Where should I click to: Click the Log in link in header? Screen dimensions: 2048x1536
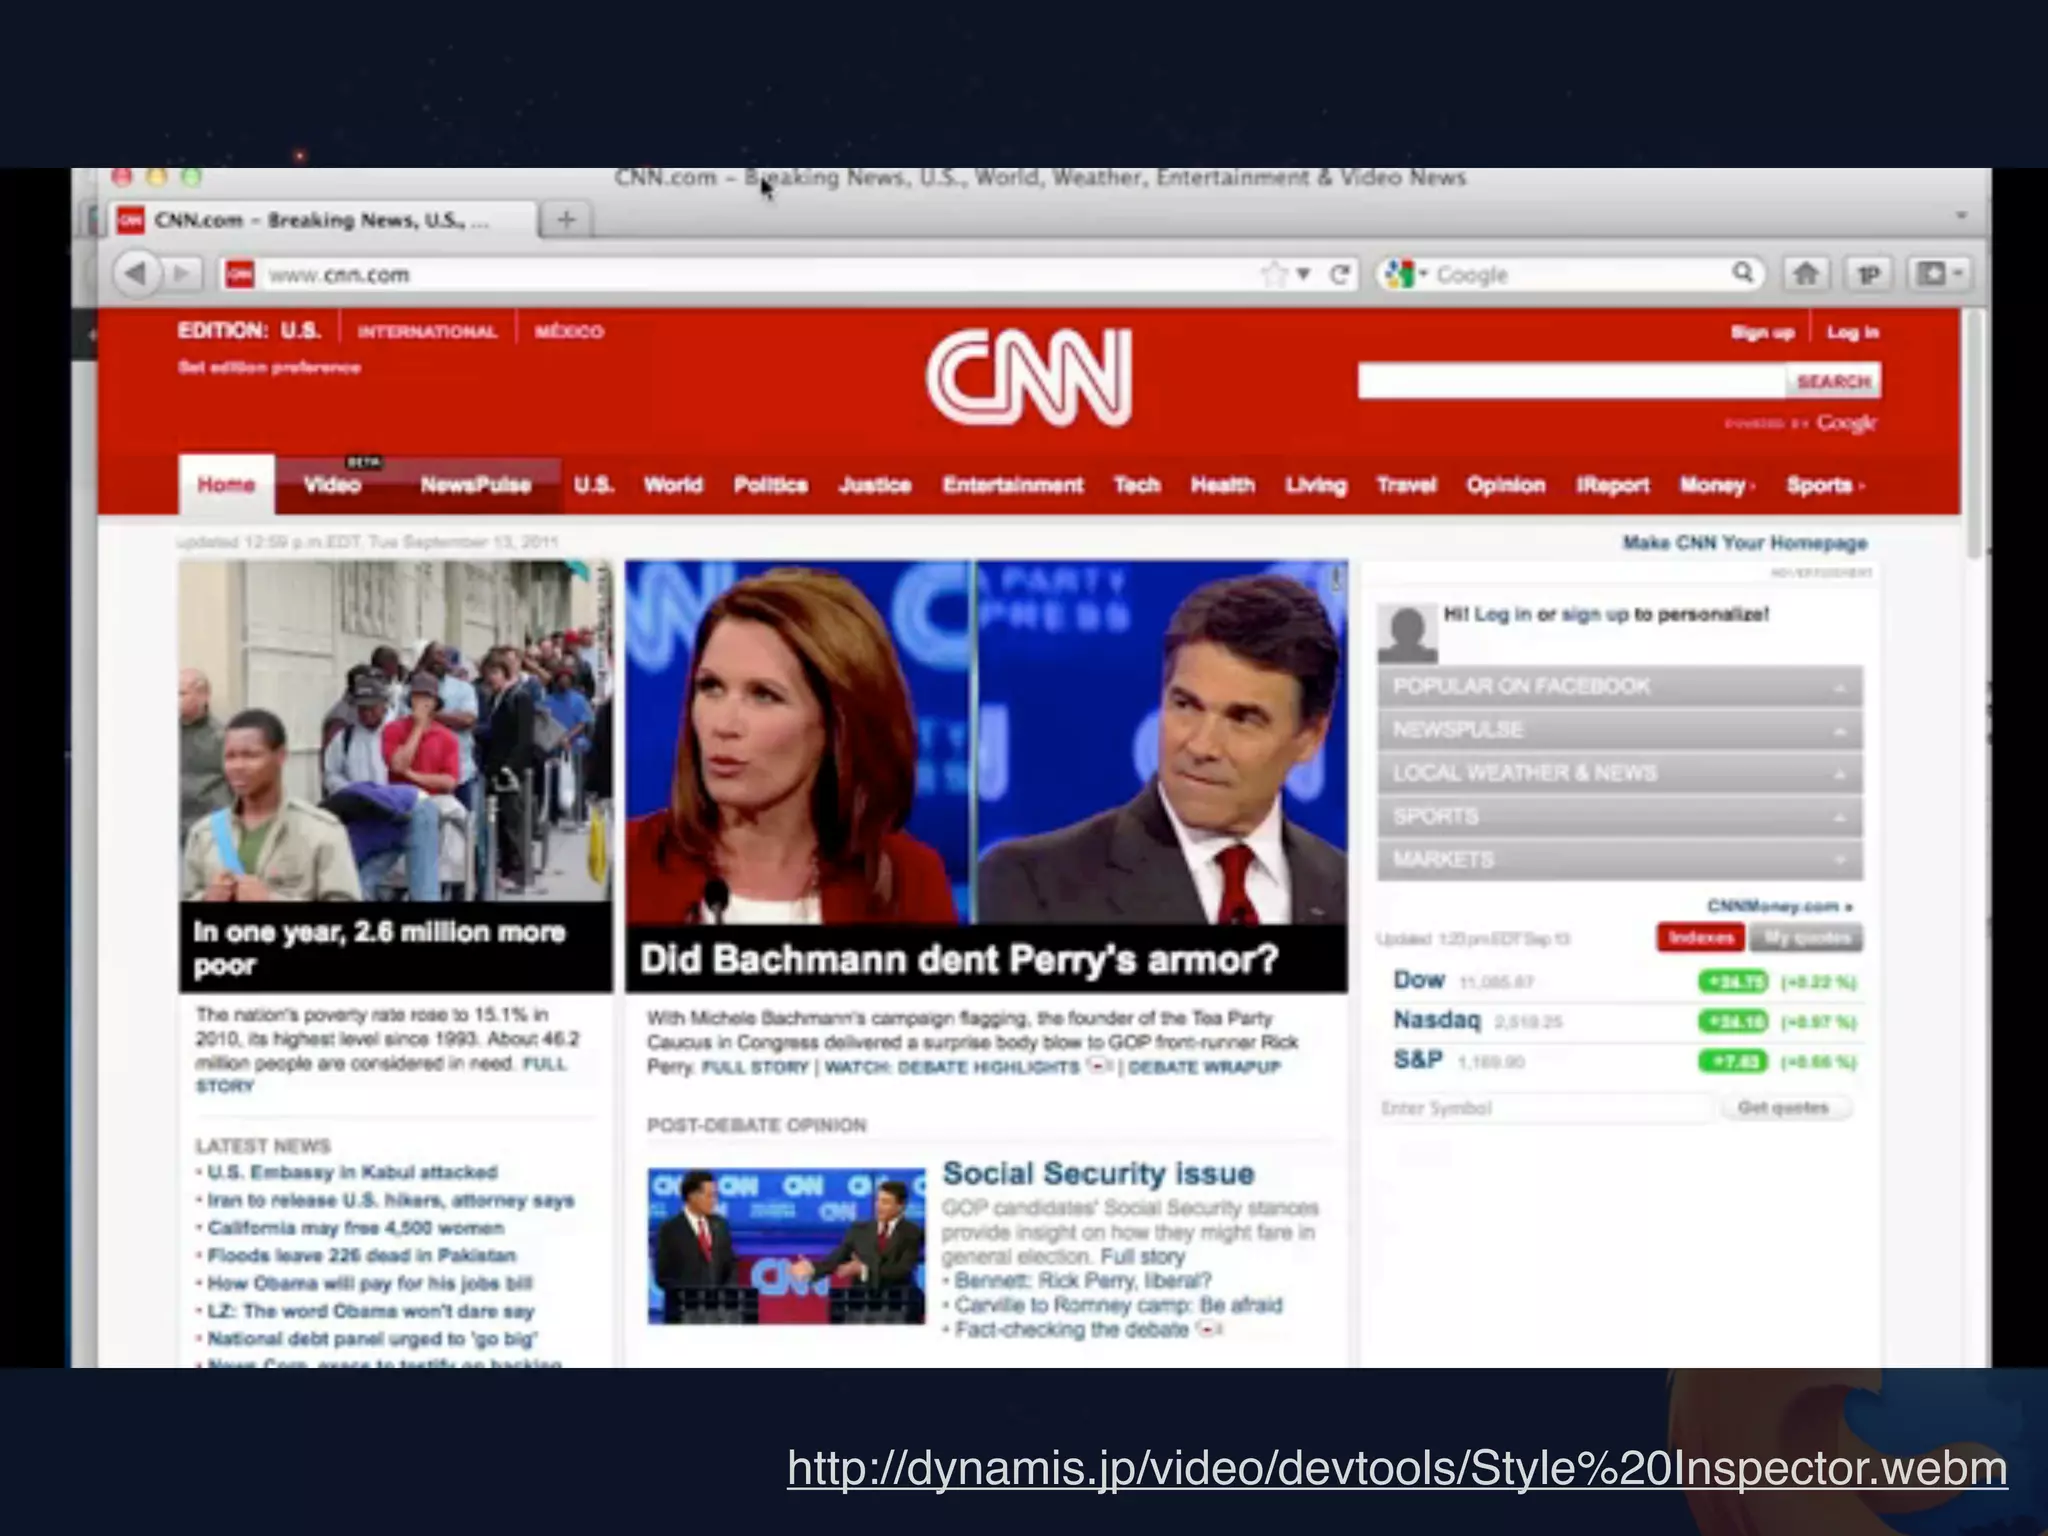point(1853,333)
